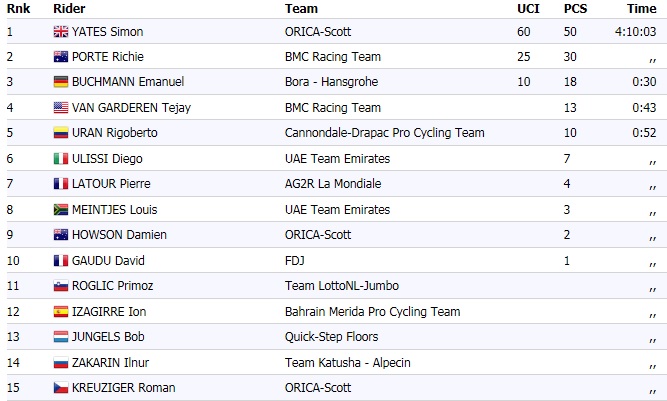Viewport: 667px width, 401px height.
Task: Open rider PORTE Richie's profile
Action: click(110, 57)
